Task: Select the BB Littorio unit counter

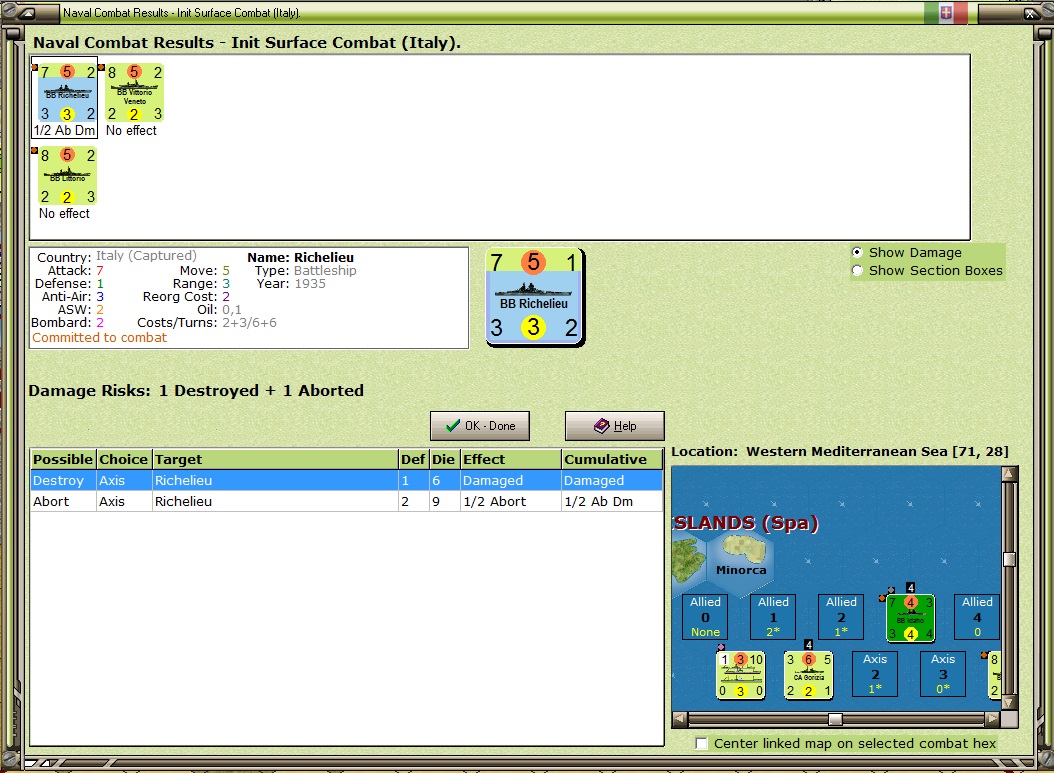Action: point(67,175)
